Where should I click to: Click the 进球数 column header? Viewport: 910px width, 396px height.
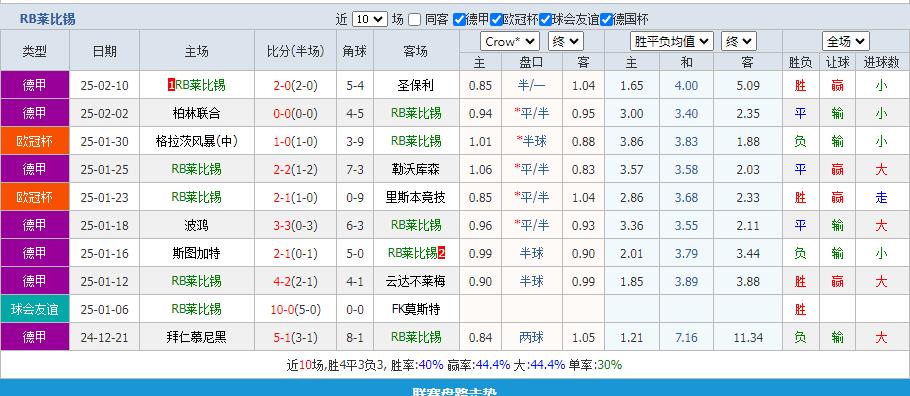pos(881,62)
